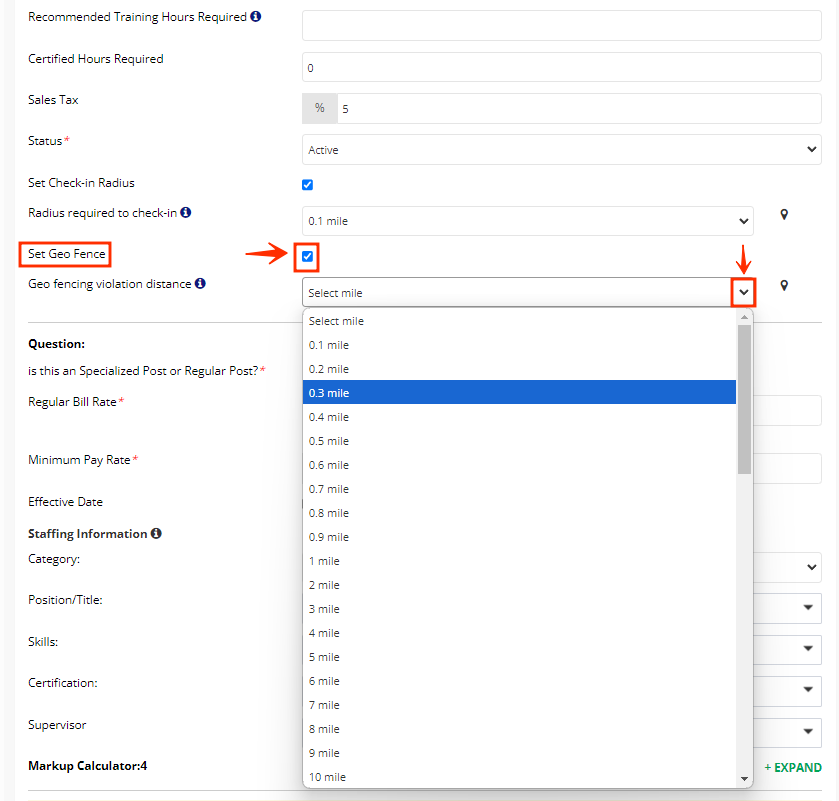Click scroll down arrow of the mile list

pos(744,778)
